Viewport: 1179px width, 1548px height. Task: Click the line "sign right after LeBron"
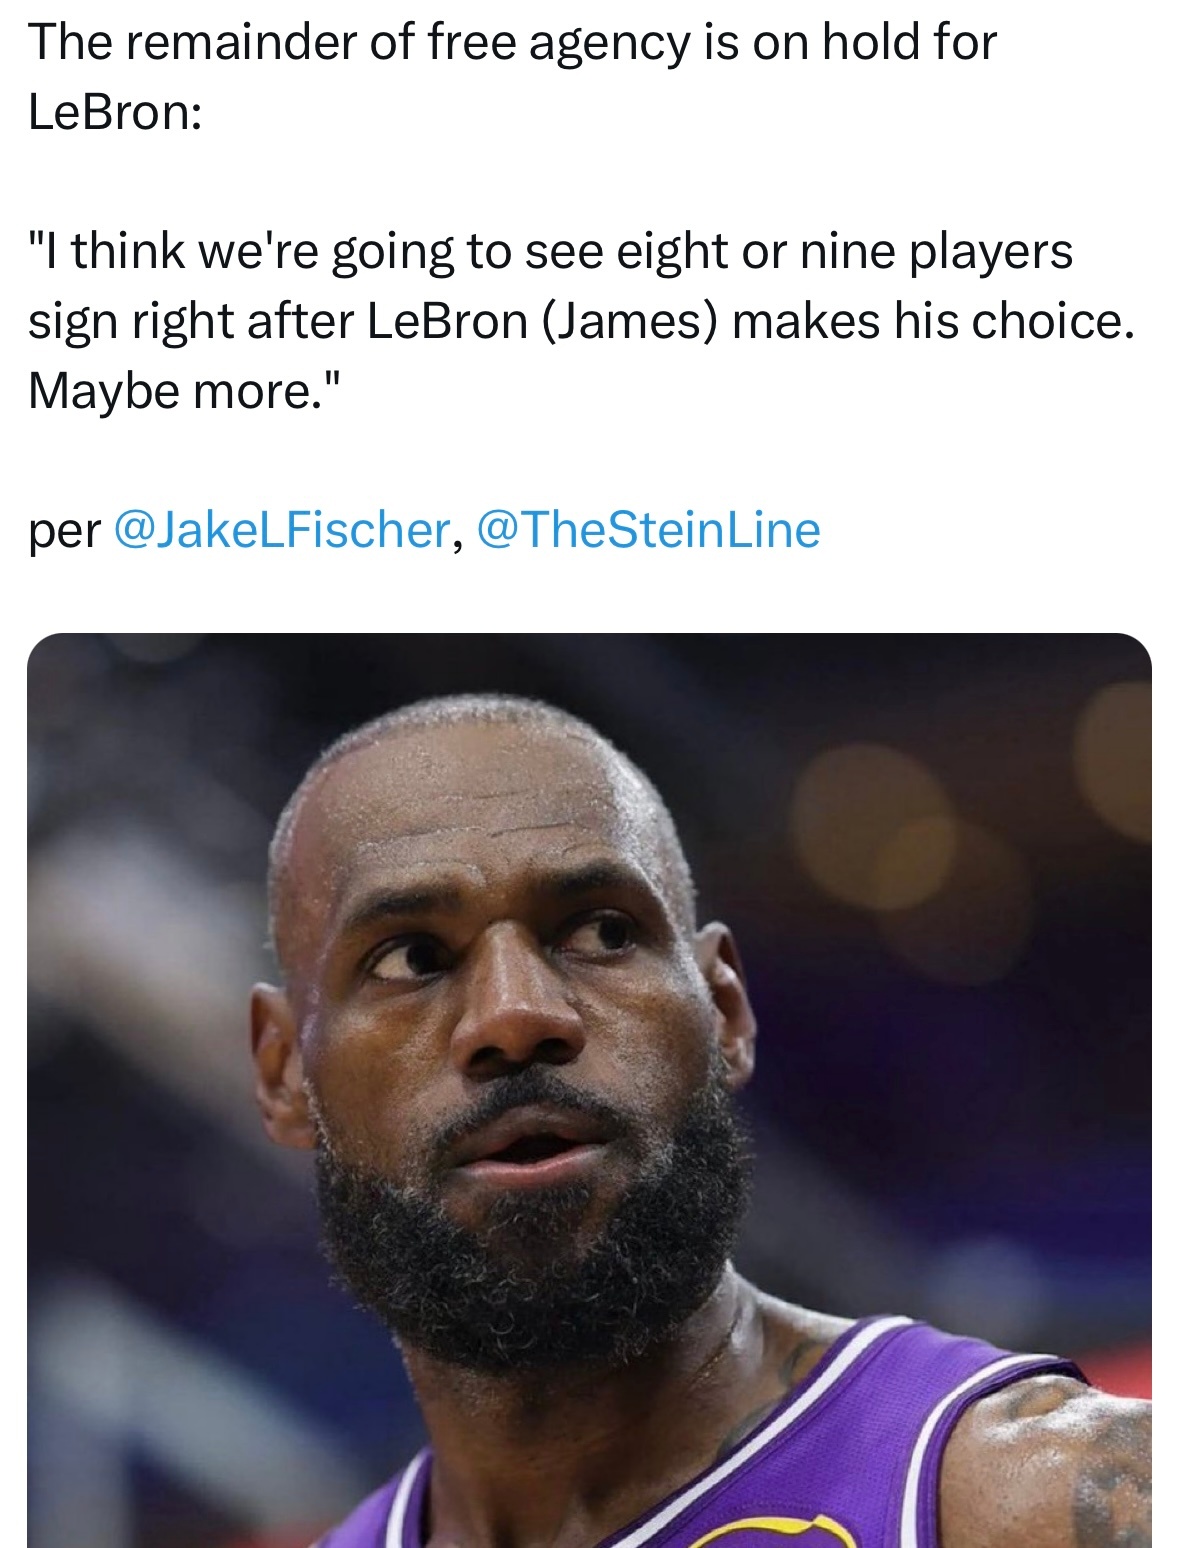coord(581,322)
